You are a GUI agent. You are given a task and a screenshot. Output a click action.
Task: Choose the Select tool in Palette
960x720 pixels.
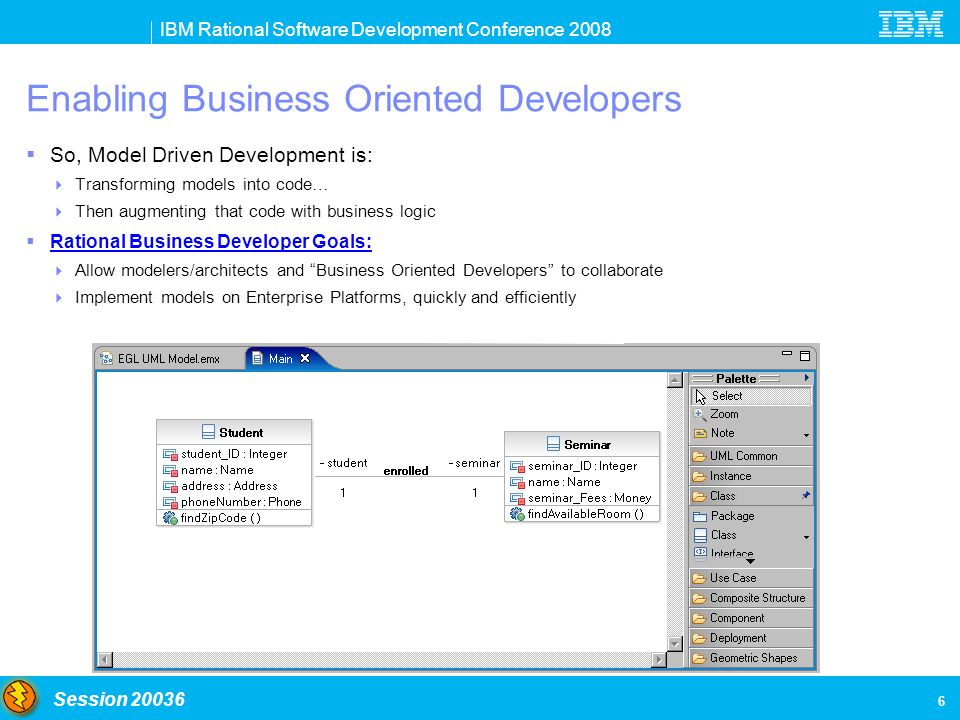(x=751, y=396)
